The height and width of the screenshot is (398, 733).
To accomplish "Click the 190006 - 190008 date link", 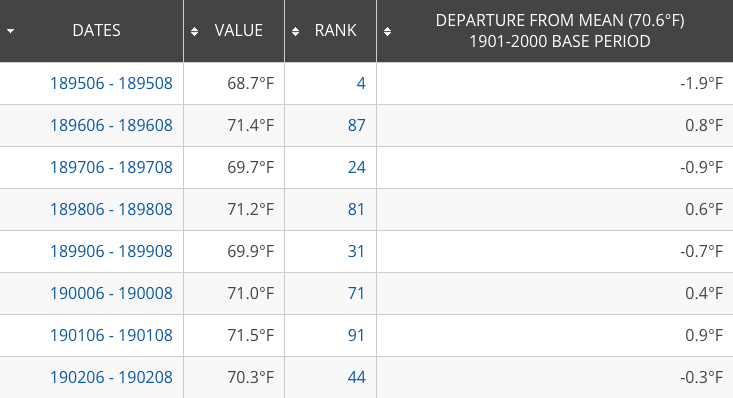I will 111,293.
